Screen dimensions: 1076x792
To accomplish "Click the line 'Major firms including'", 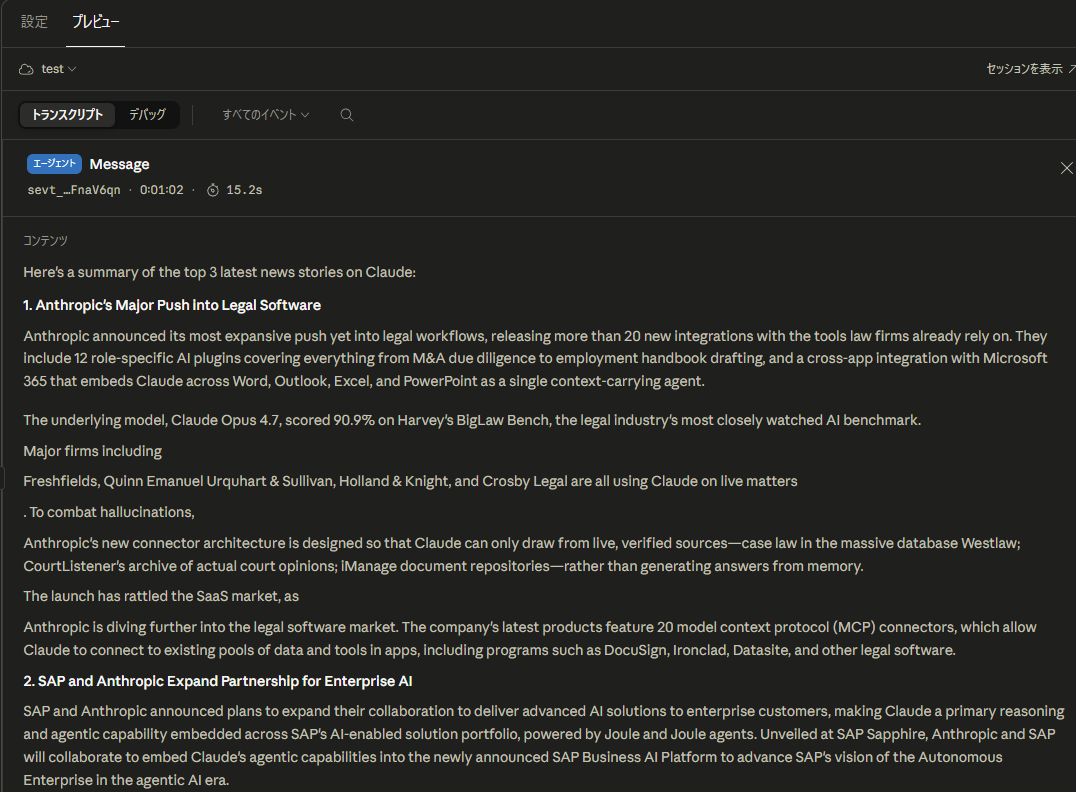I will (93, 451).
